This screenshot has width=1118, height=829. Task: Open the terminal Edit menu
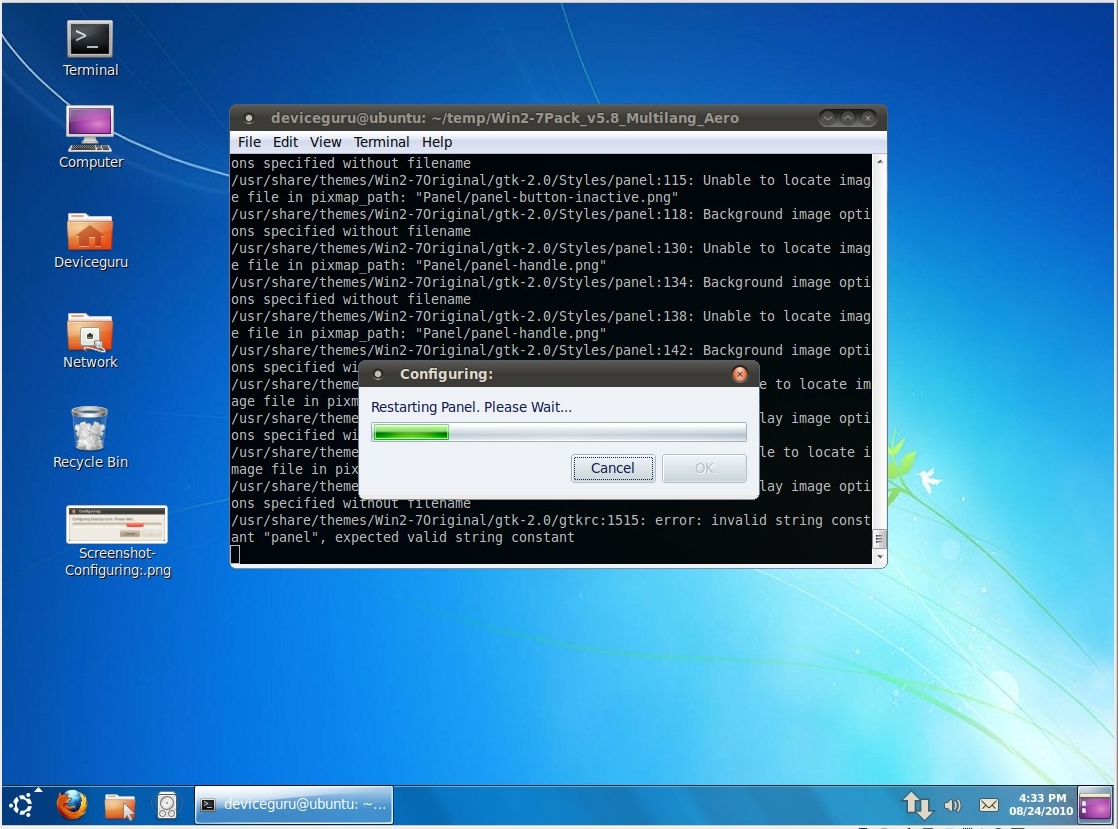(x=285, y=142)
